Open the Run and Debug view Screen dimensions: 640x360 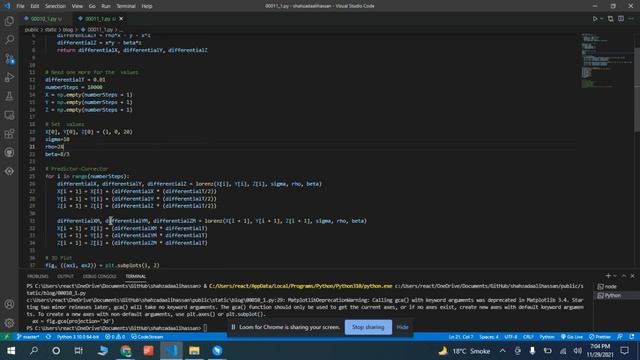pyautogui.click(x=9, y=77)
